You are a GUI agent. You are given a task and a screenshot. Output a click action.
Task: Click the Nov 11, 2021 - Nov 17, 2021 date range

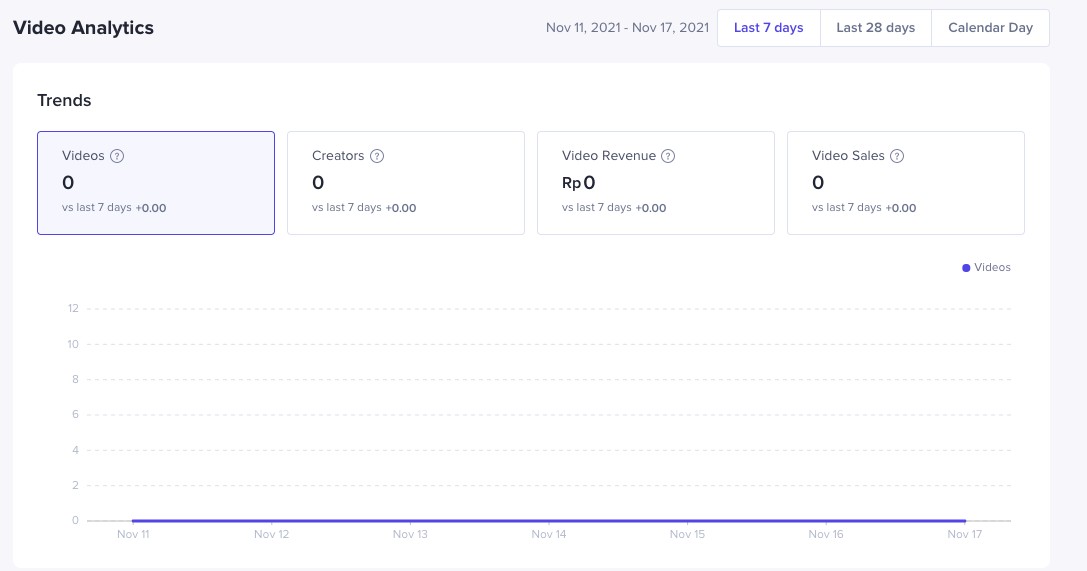tap(627, 28)
